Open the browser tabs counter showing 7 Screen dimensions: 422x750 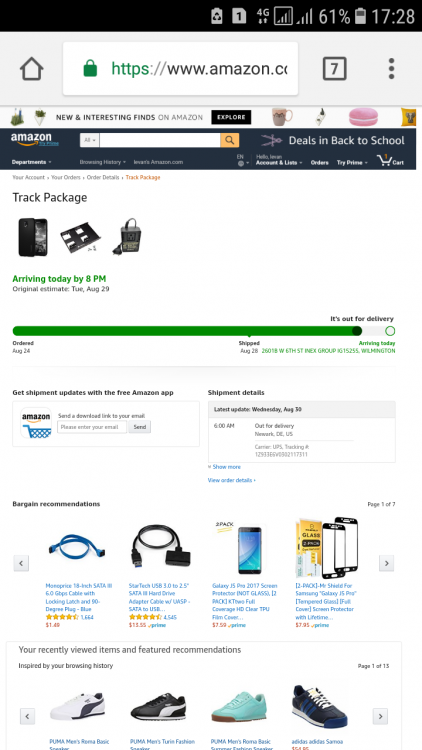tap(334, 69)
